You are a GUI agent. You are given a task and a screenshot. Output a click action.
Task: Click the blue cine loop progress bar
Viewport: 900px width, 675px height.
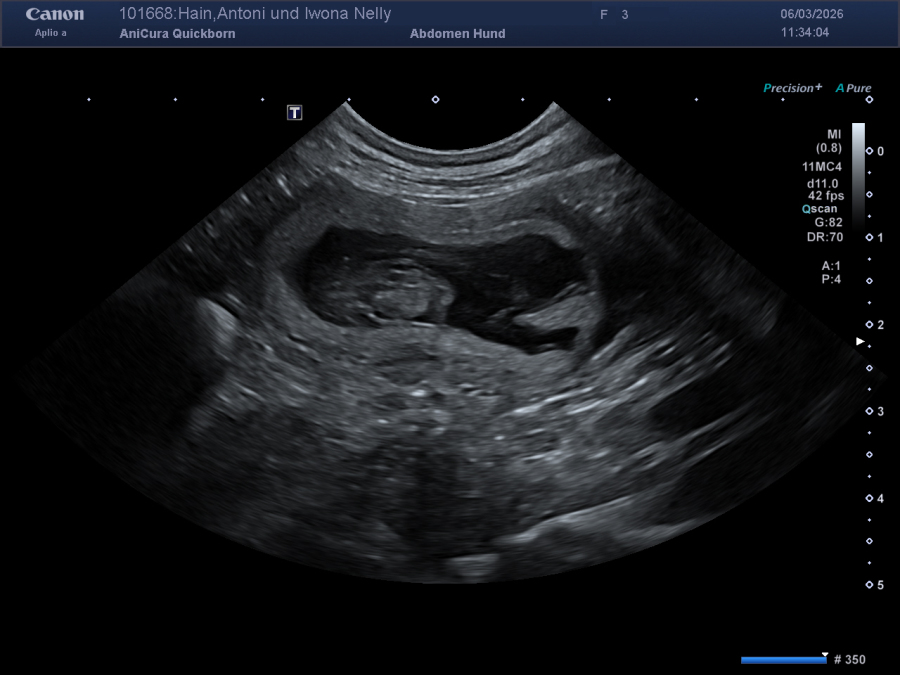click(x=783, y=660)
